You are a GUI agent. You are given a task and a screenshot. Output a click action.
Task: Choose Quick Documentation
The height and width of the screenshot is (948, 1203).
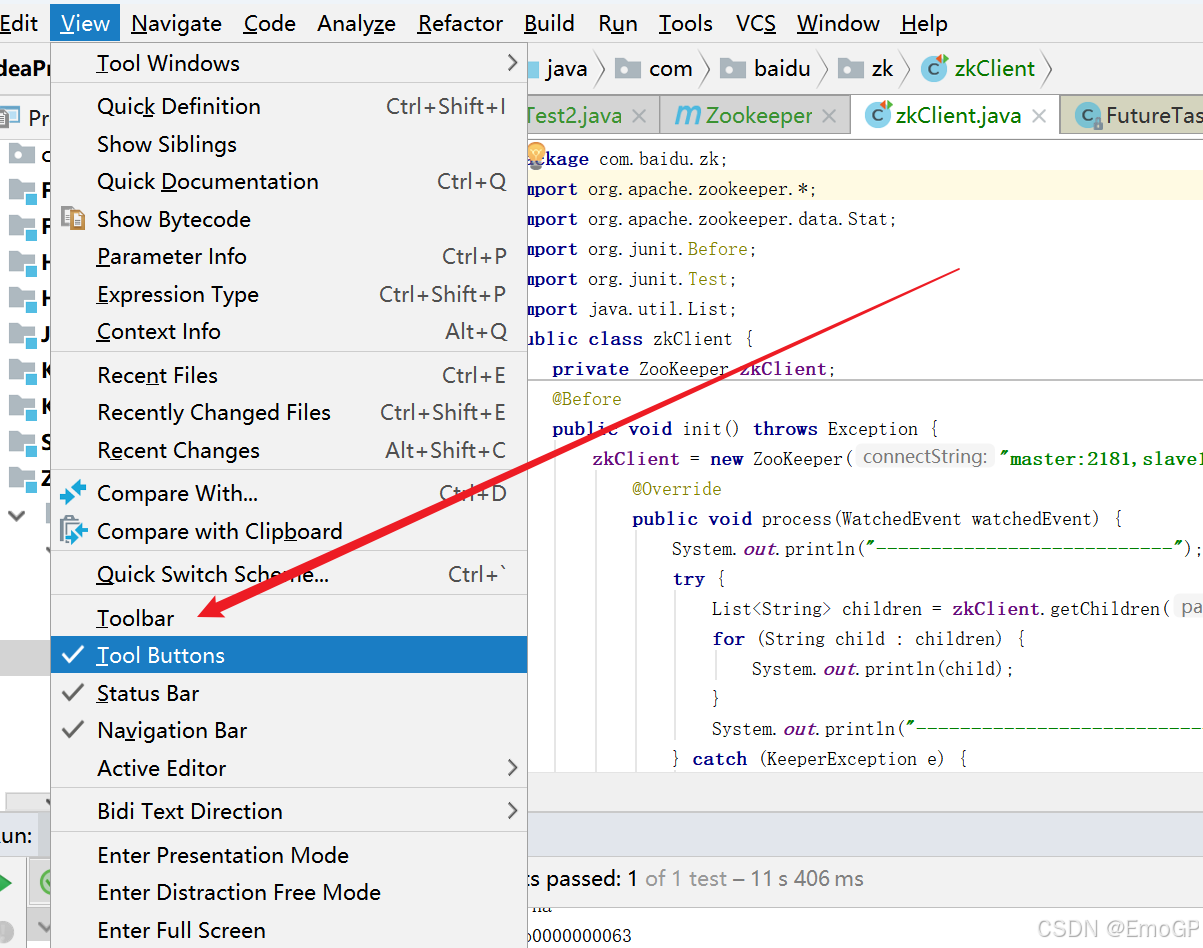(289, 181)
